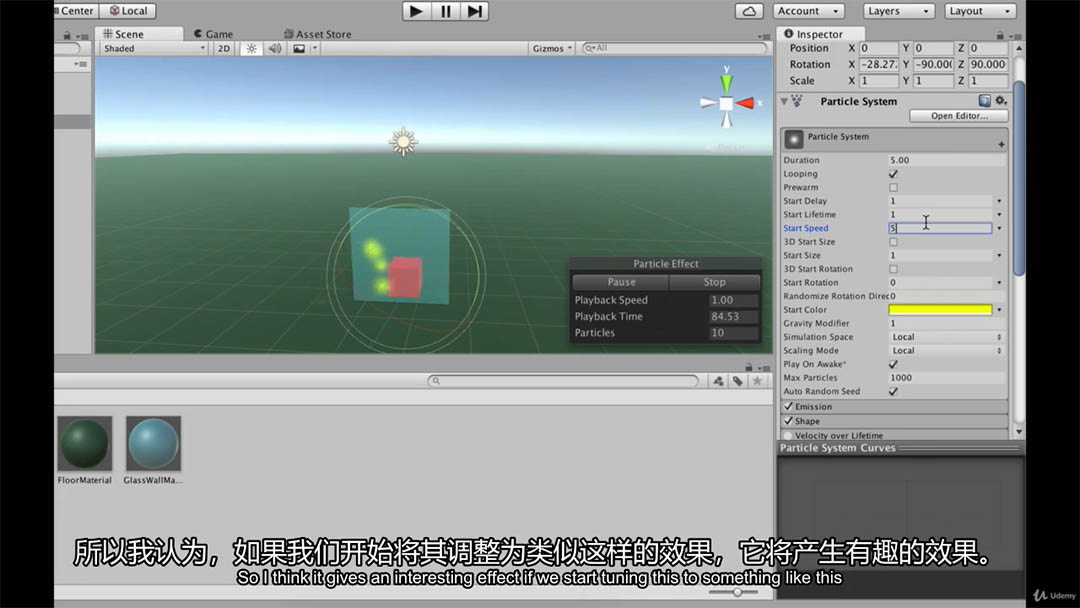1080x608 pixels.
Task: Toggle Play On Awake checkbox
Action: 893,364
